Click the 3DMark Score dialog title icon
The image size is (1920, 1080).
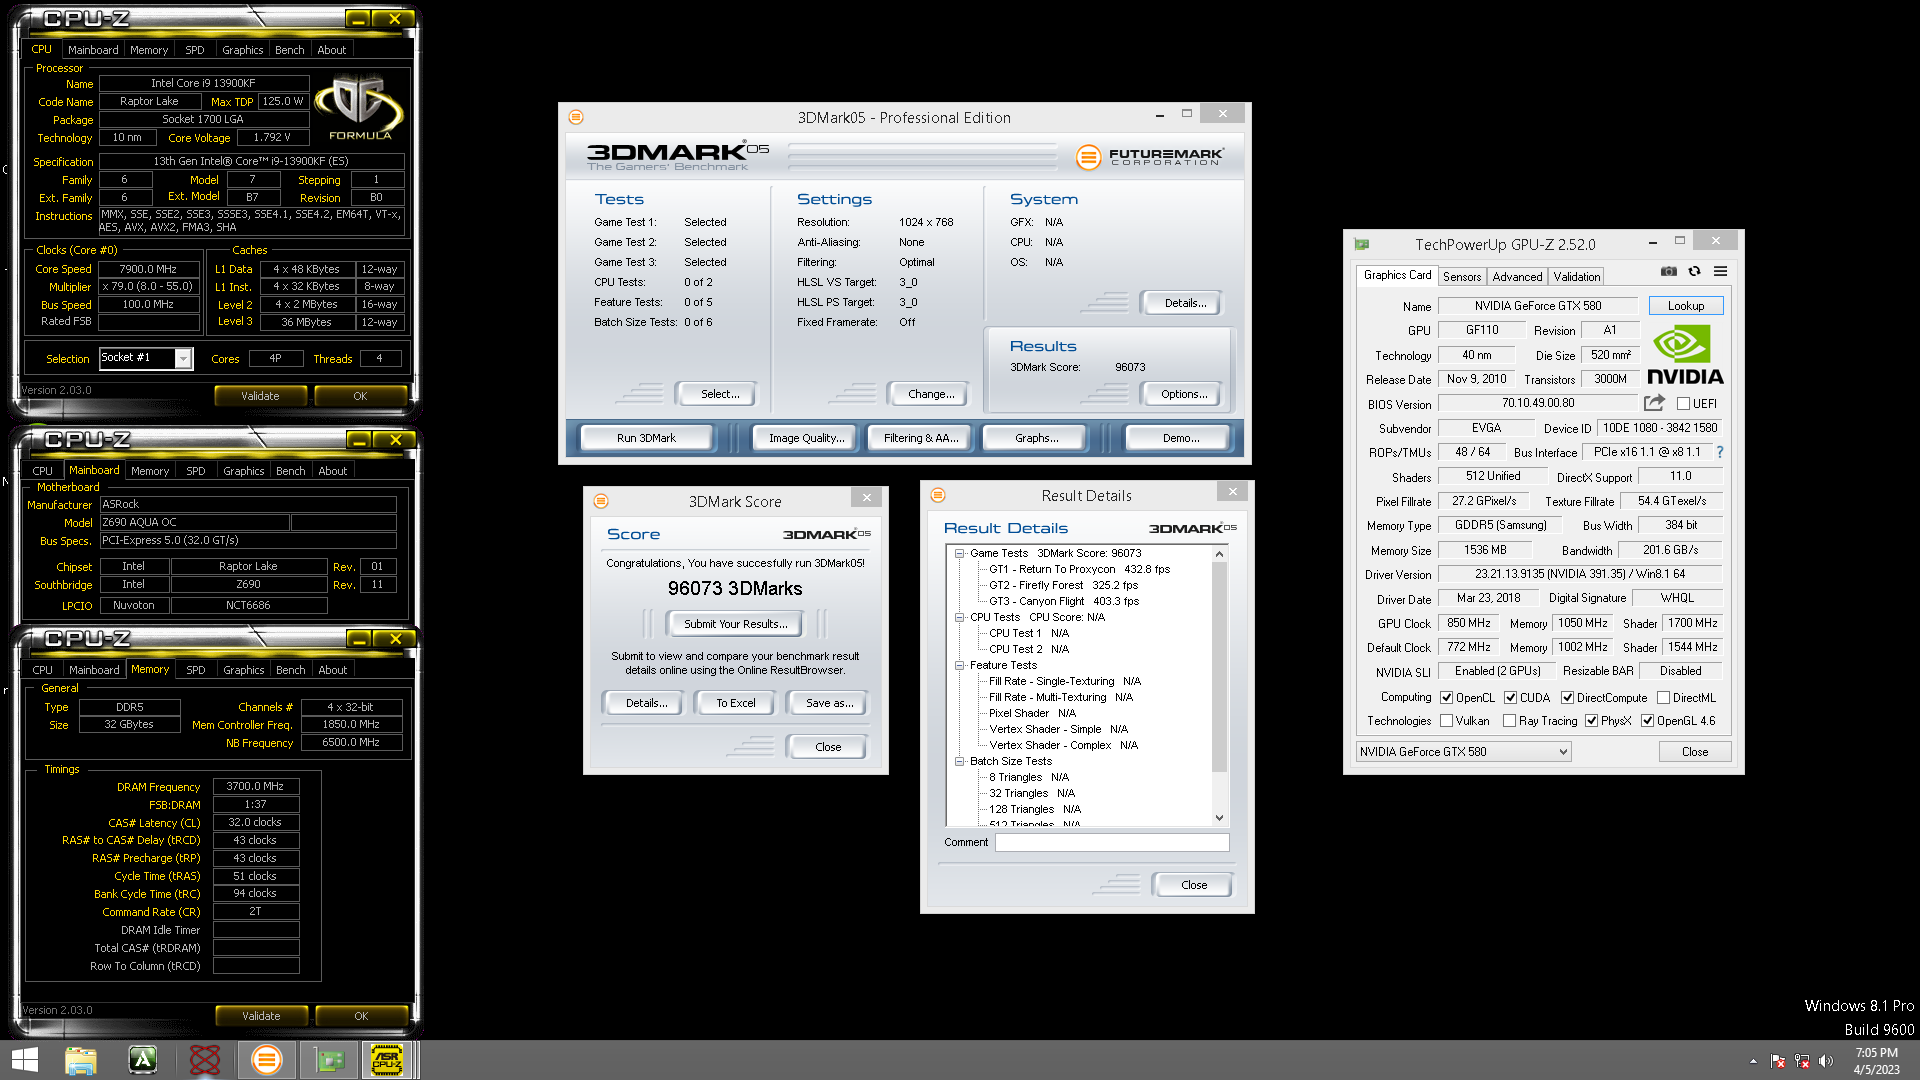point(601,501)
